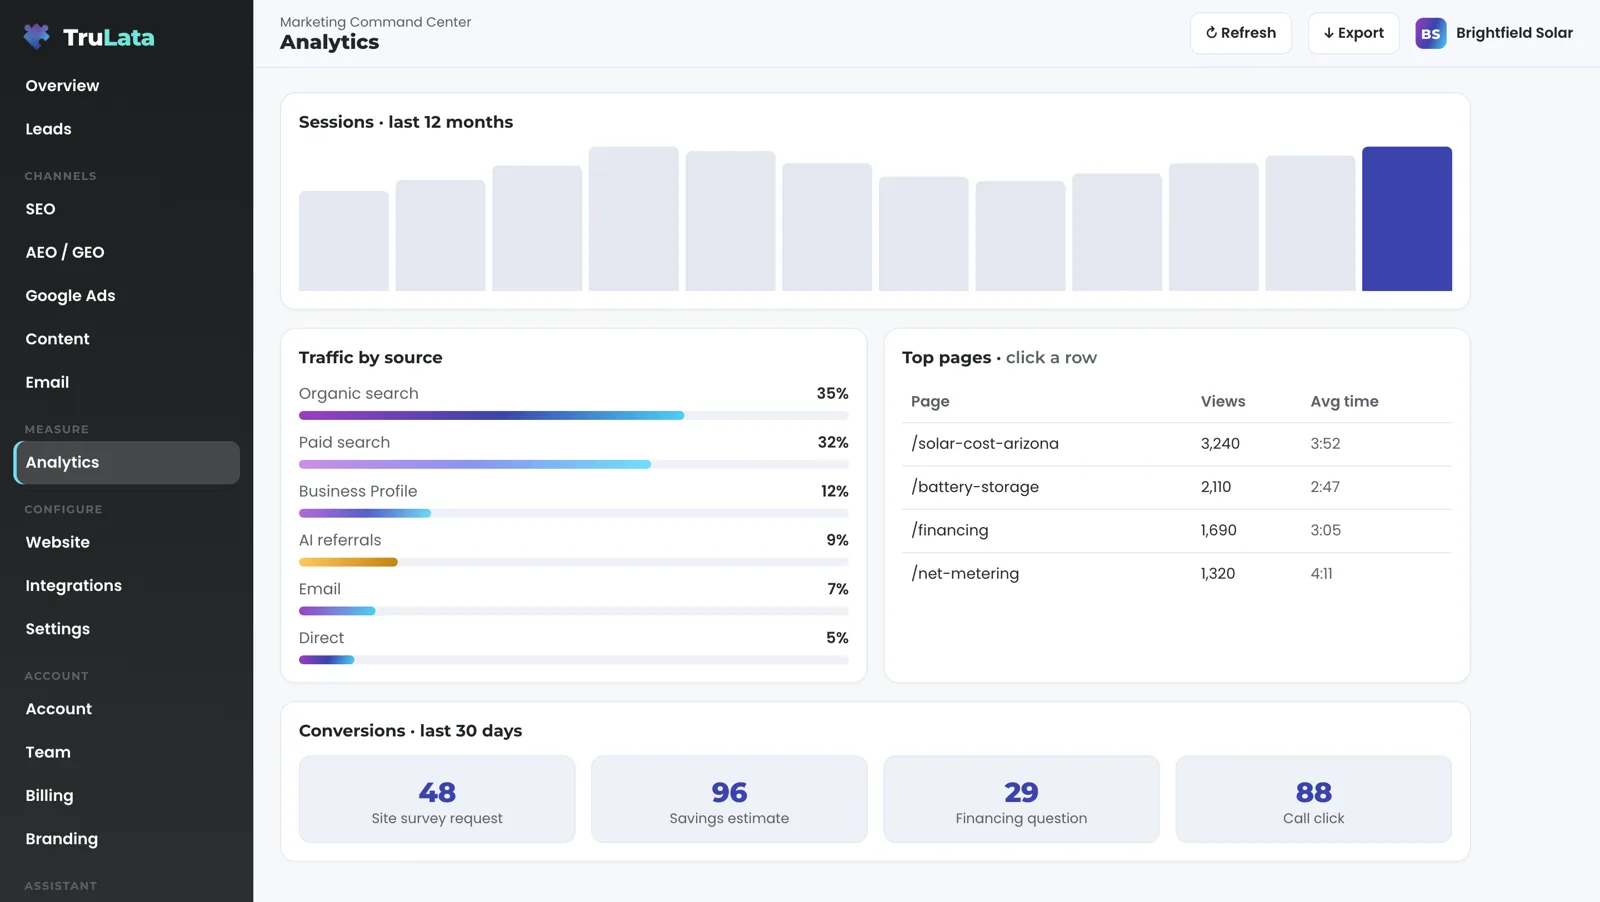Click the Views column header
1600x902 pixels.
coord(1223,401)
